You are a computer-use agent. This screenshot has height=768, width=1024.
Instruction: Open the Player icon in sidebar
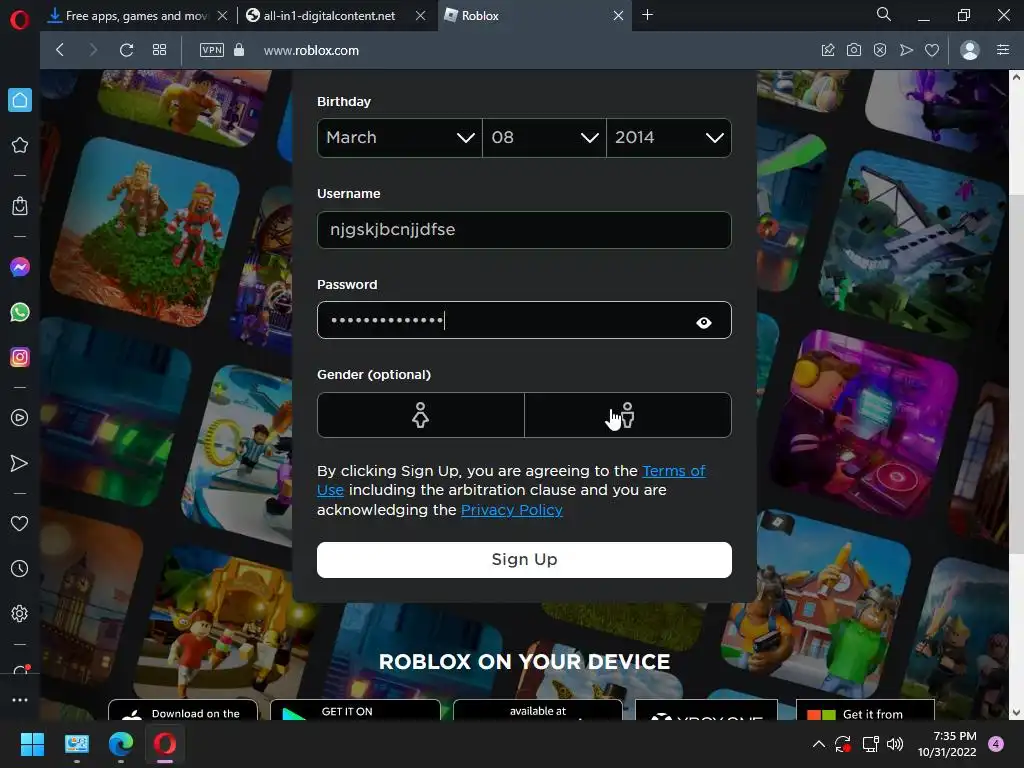20,418
